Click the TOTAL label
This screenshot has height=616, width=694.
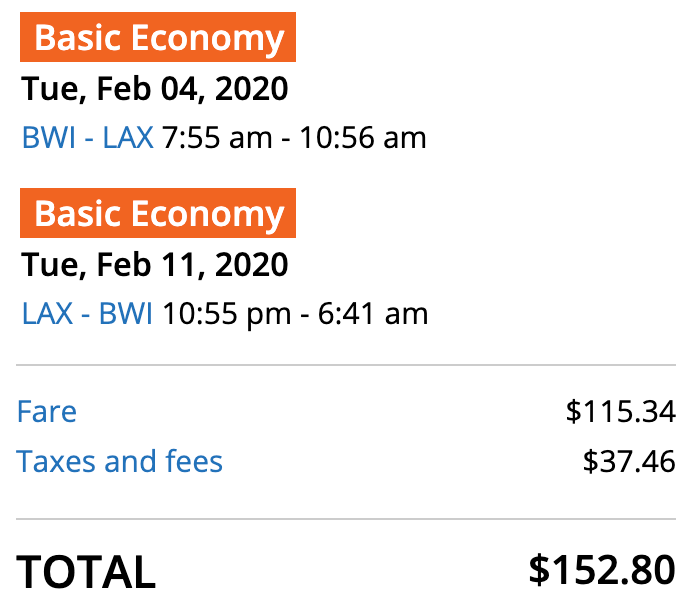[x=87, y=571]
